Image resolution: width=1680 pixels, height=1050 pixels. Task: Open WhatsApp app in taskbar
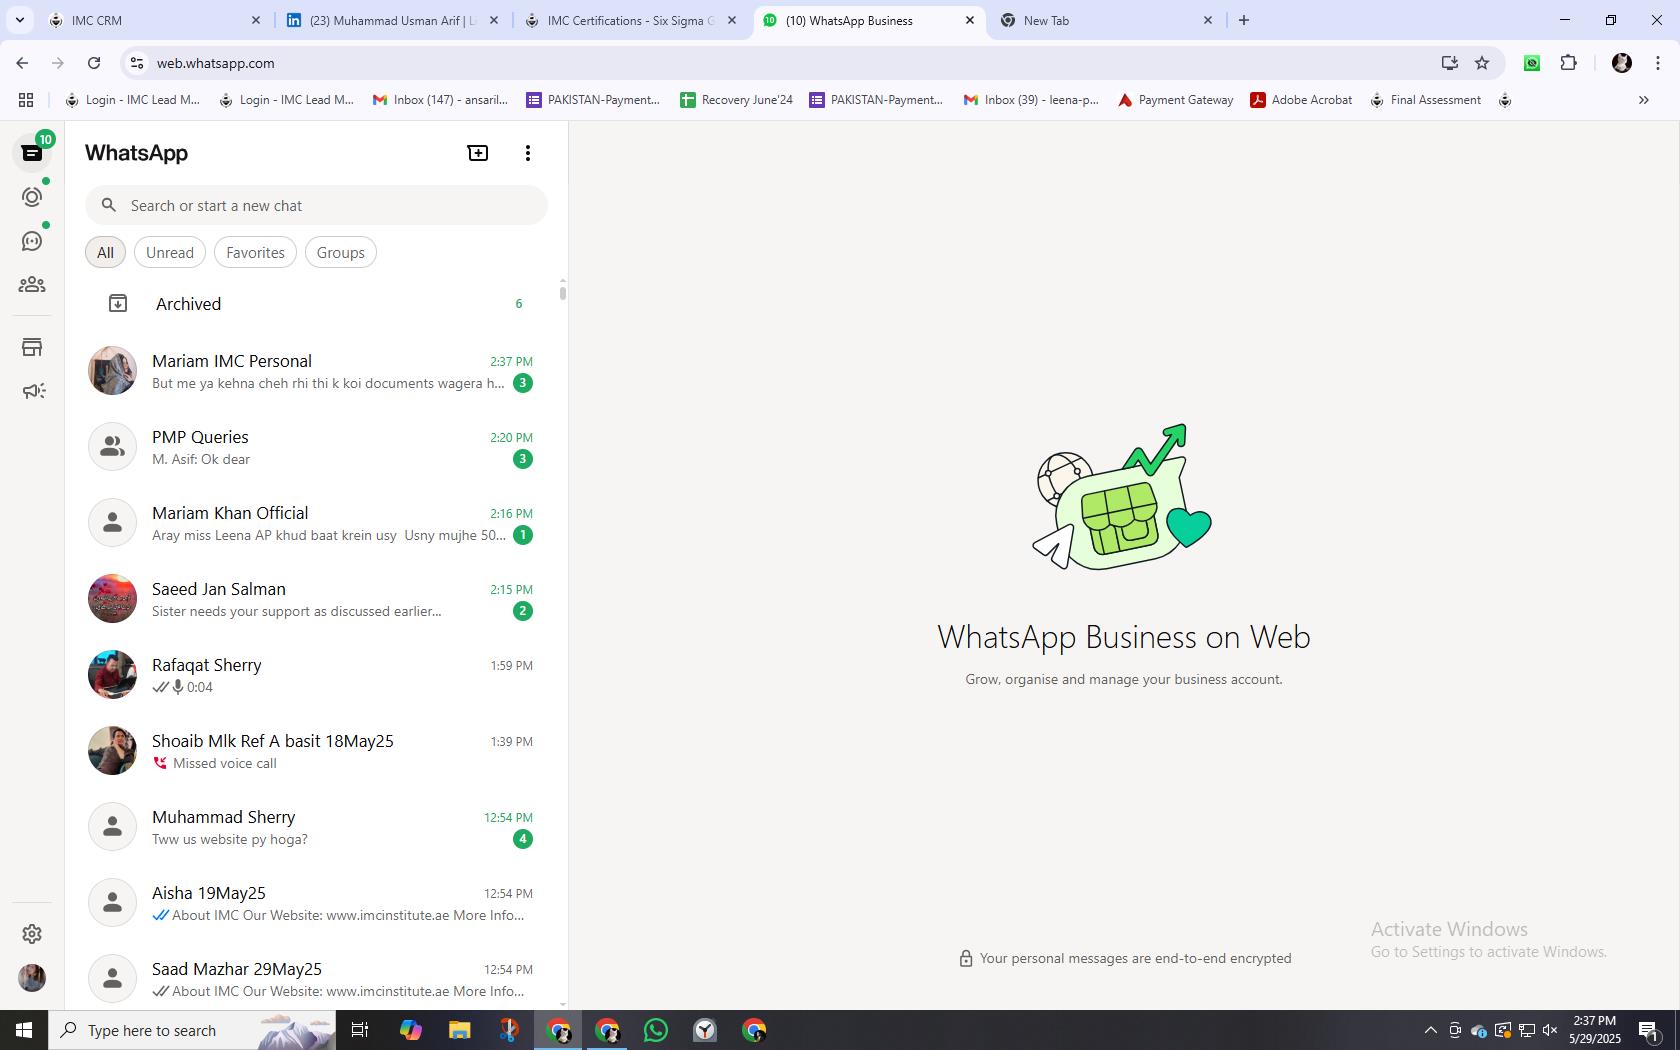[x=656, y=1030]
